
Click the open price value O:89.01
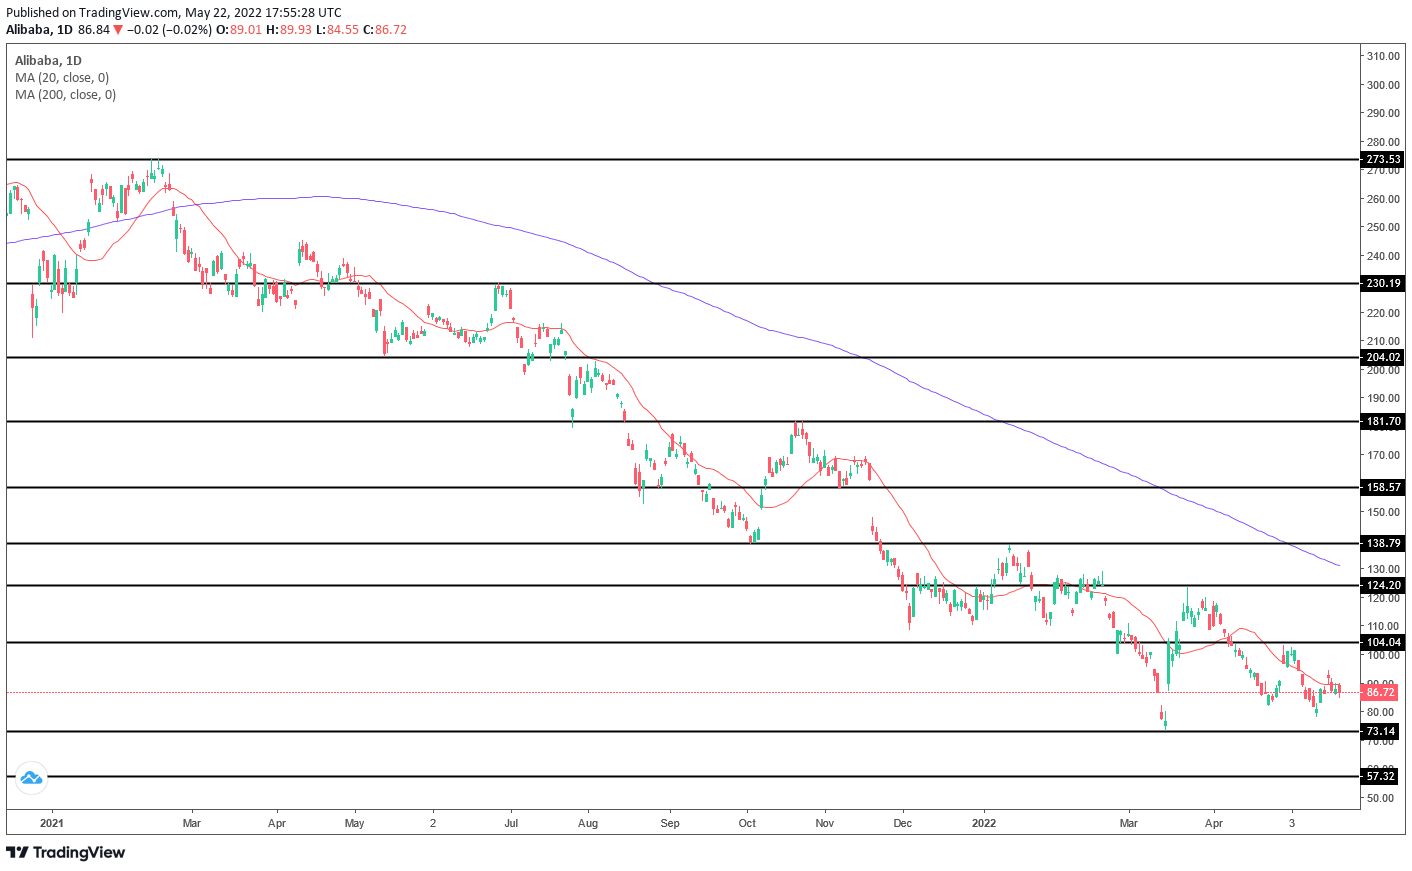(x=239, y=30)
